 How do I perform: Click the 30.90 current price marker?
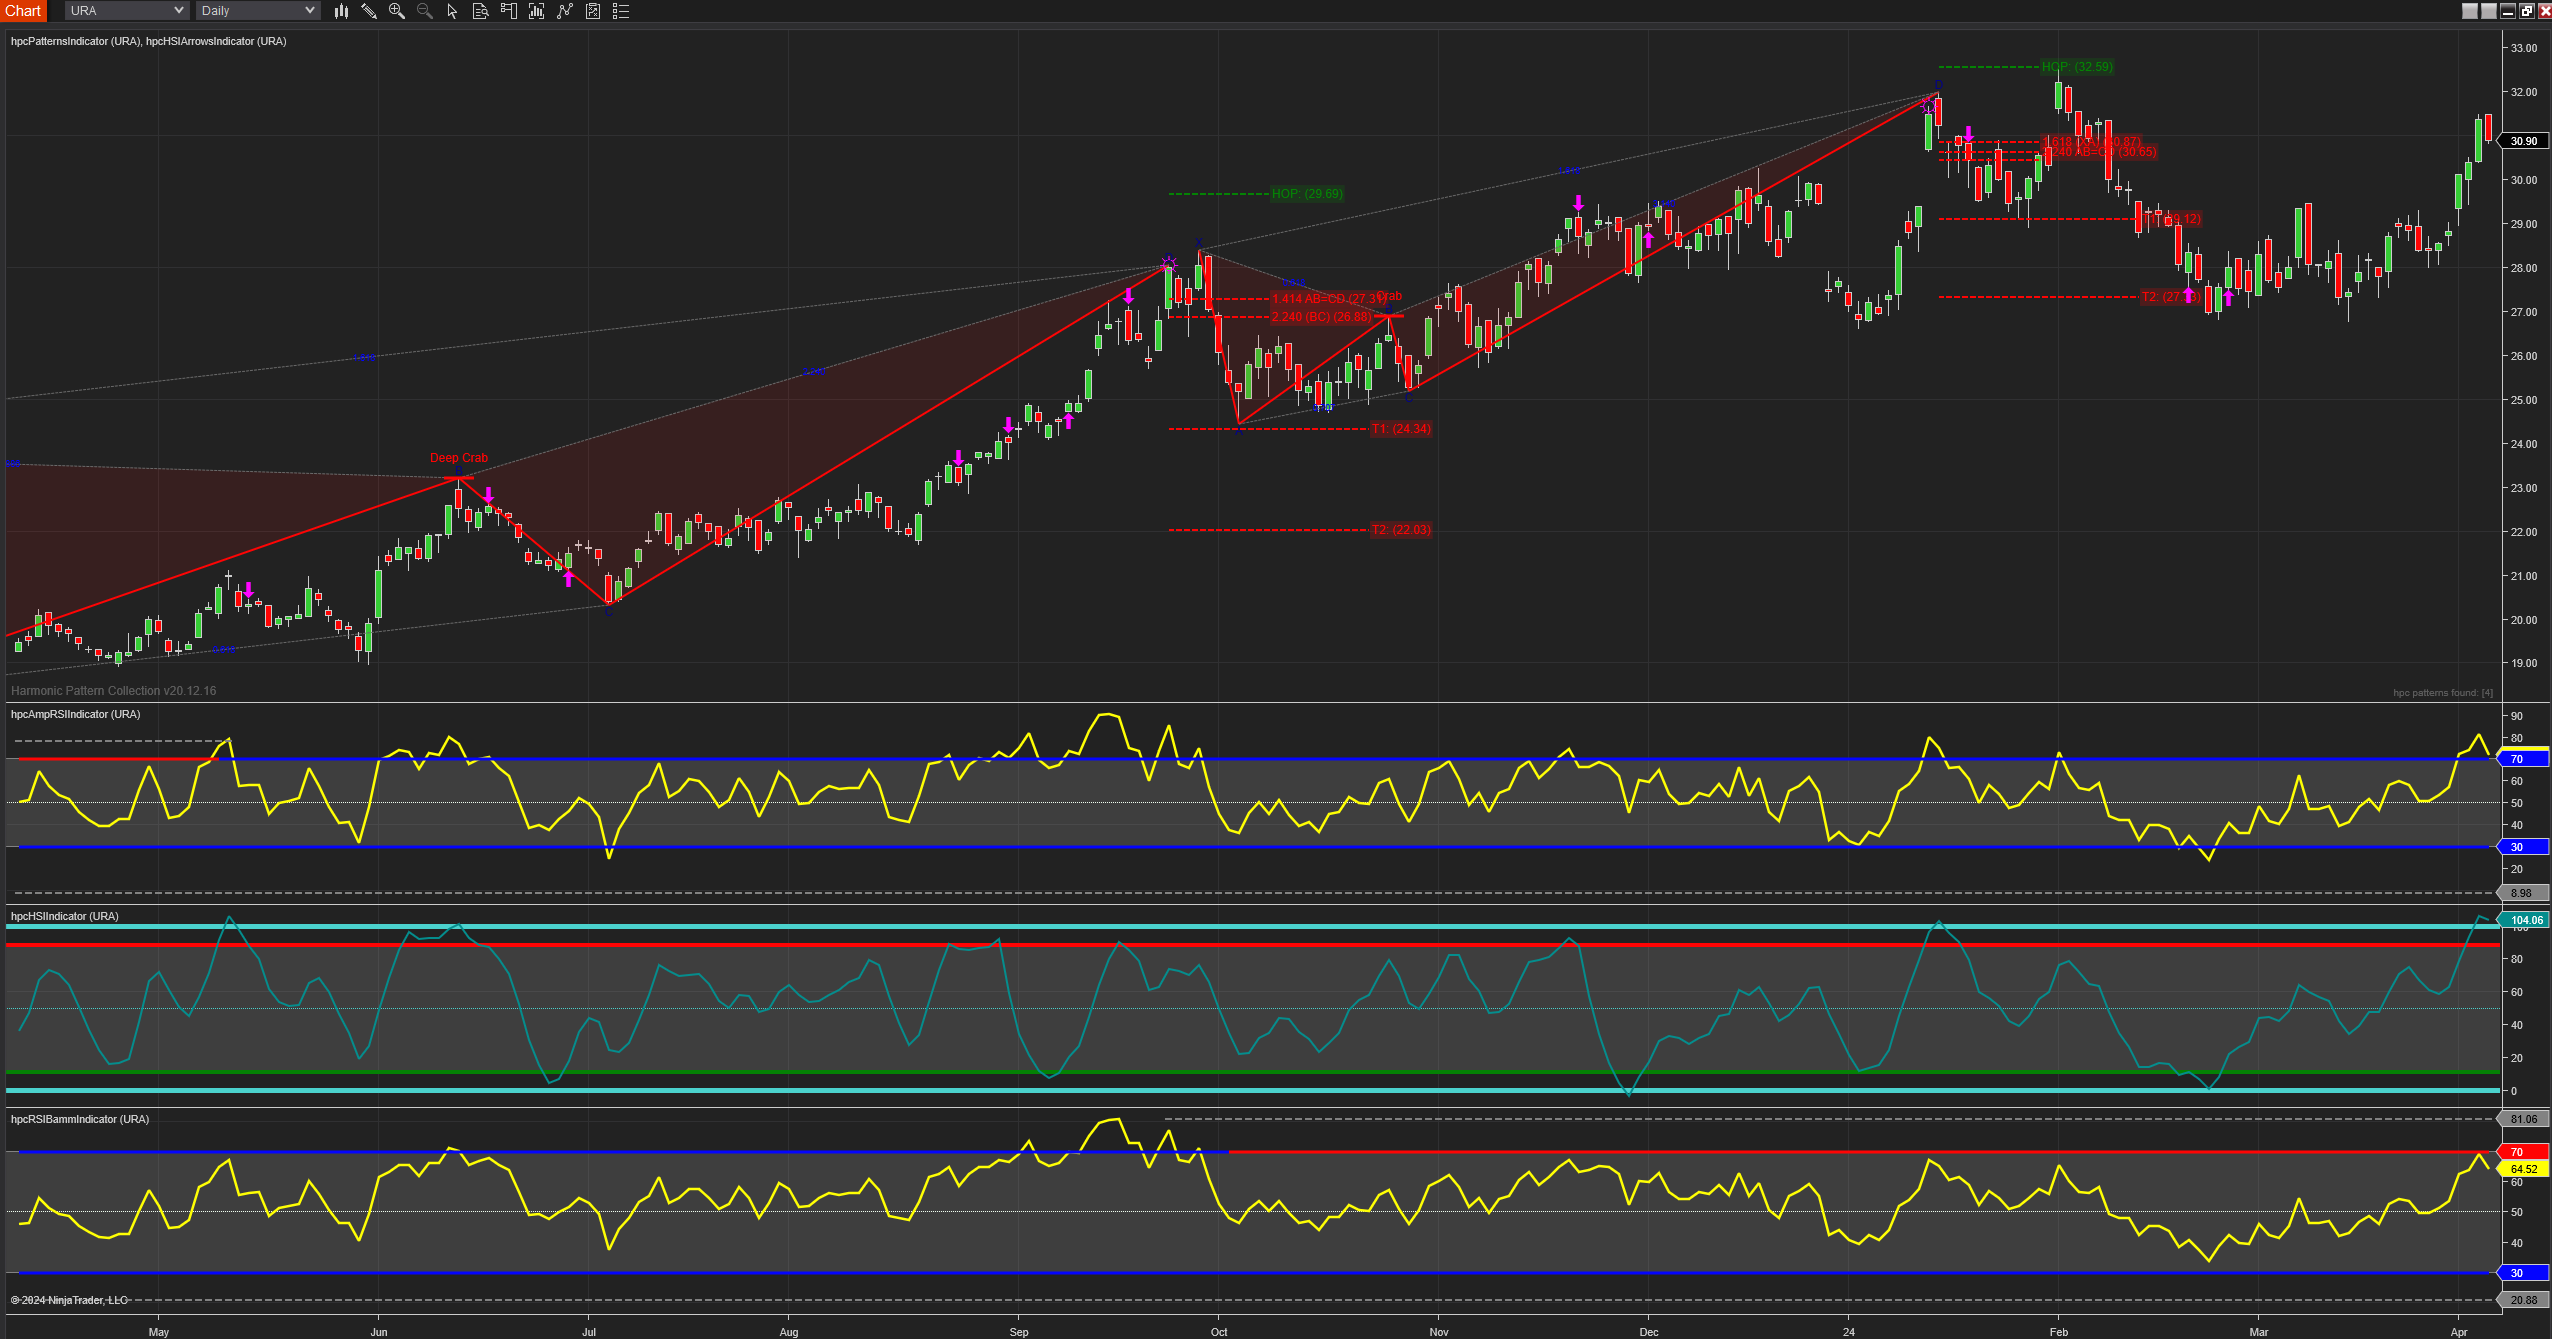pos(2524,141)
